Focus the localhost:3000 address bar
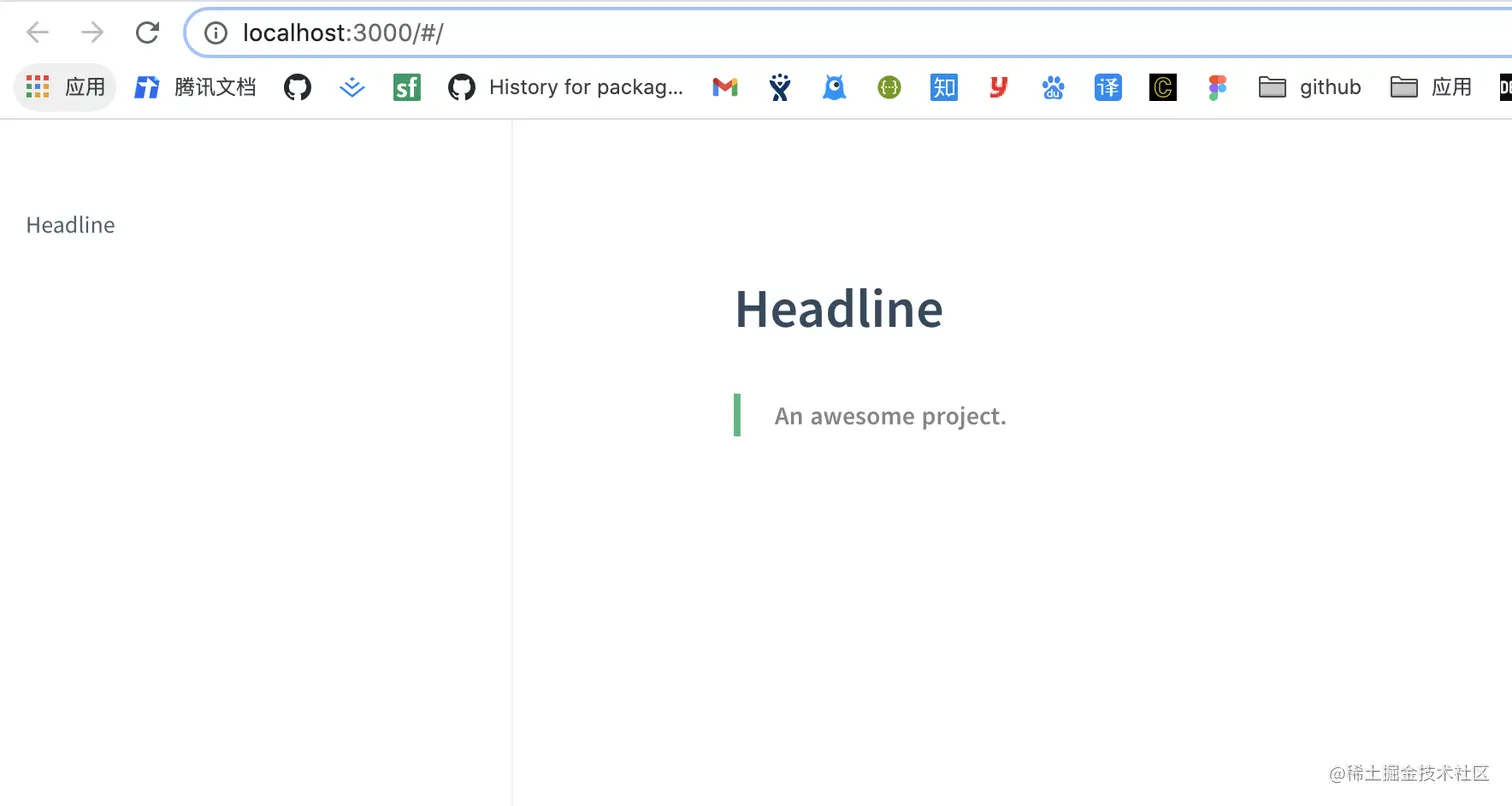 tap(850, 33)
